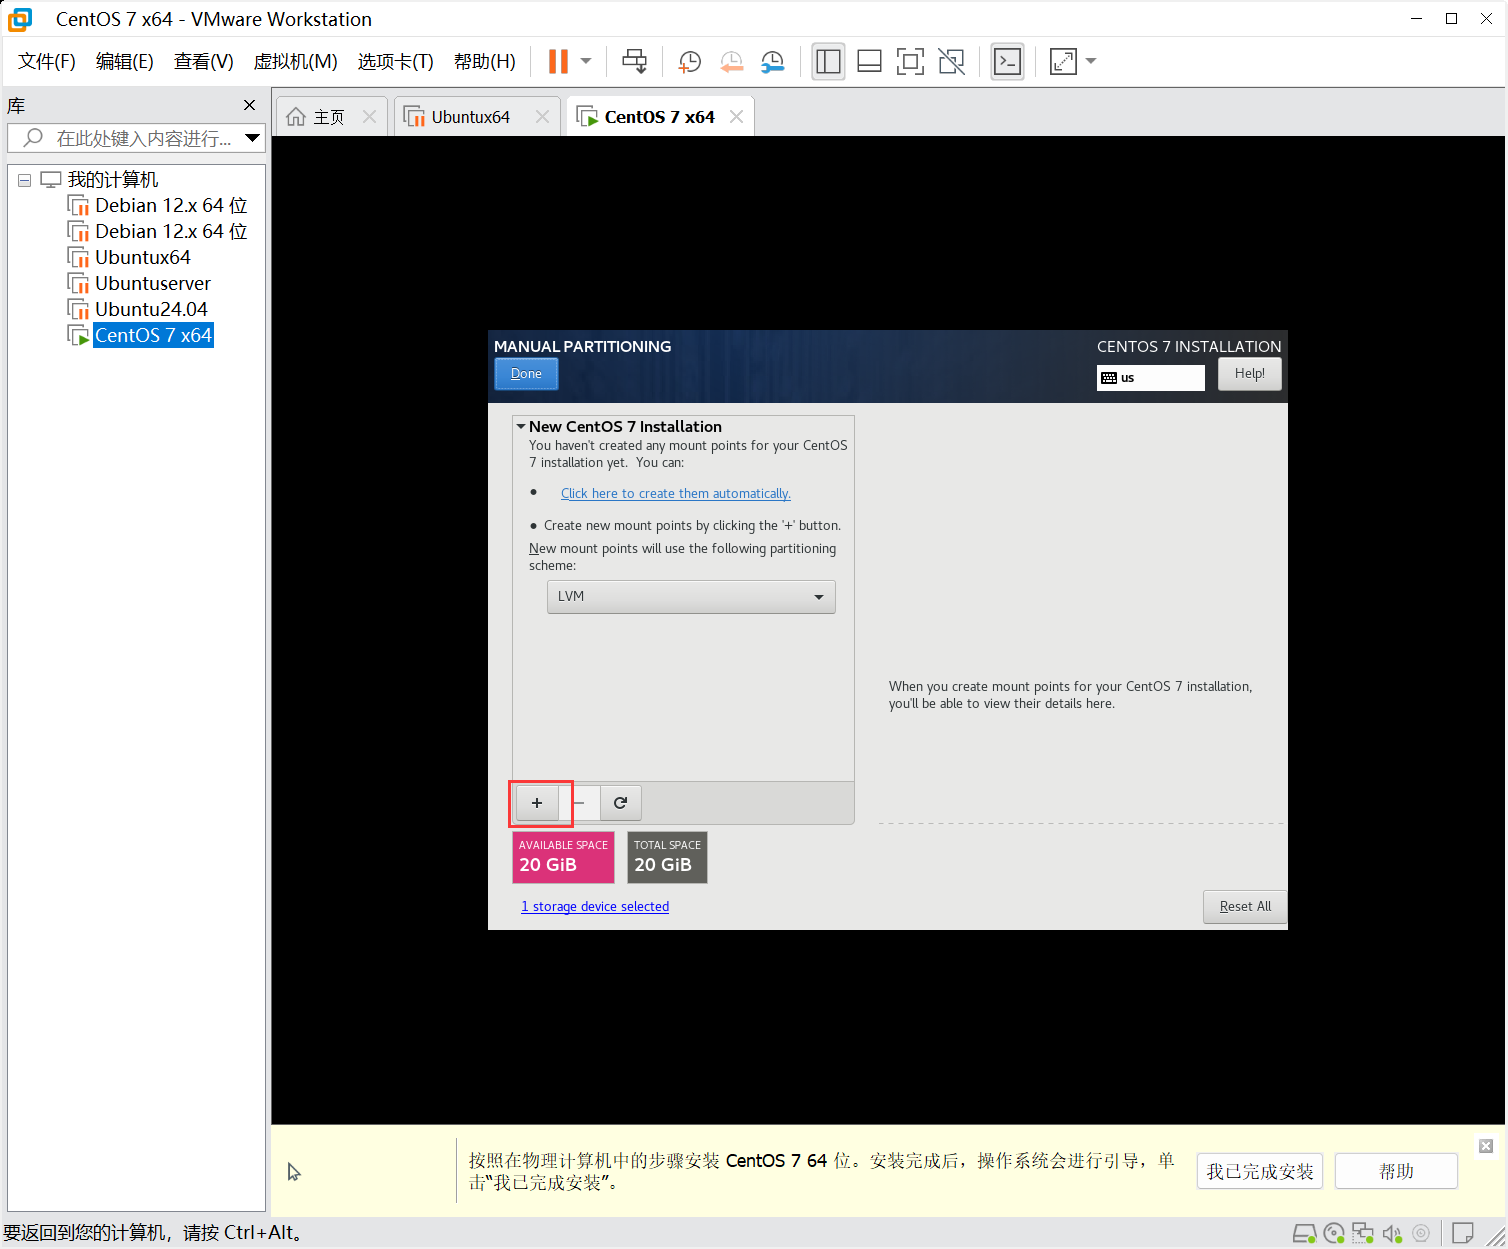Toggle the thumbnail bar view
1508x1249 pixels.
869,61
